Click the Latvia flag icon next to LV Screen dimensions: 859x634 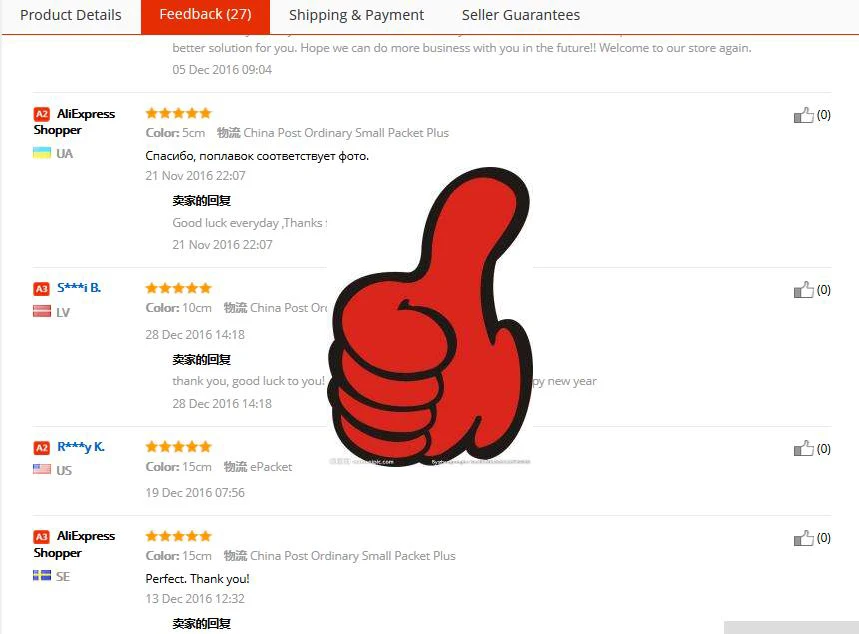pos(42,312)
